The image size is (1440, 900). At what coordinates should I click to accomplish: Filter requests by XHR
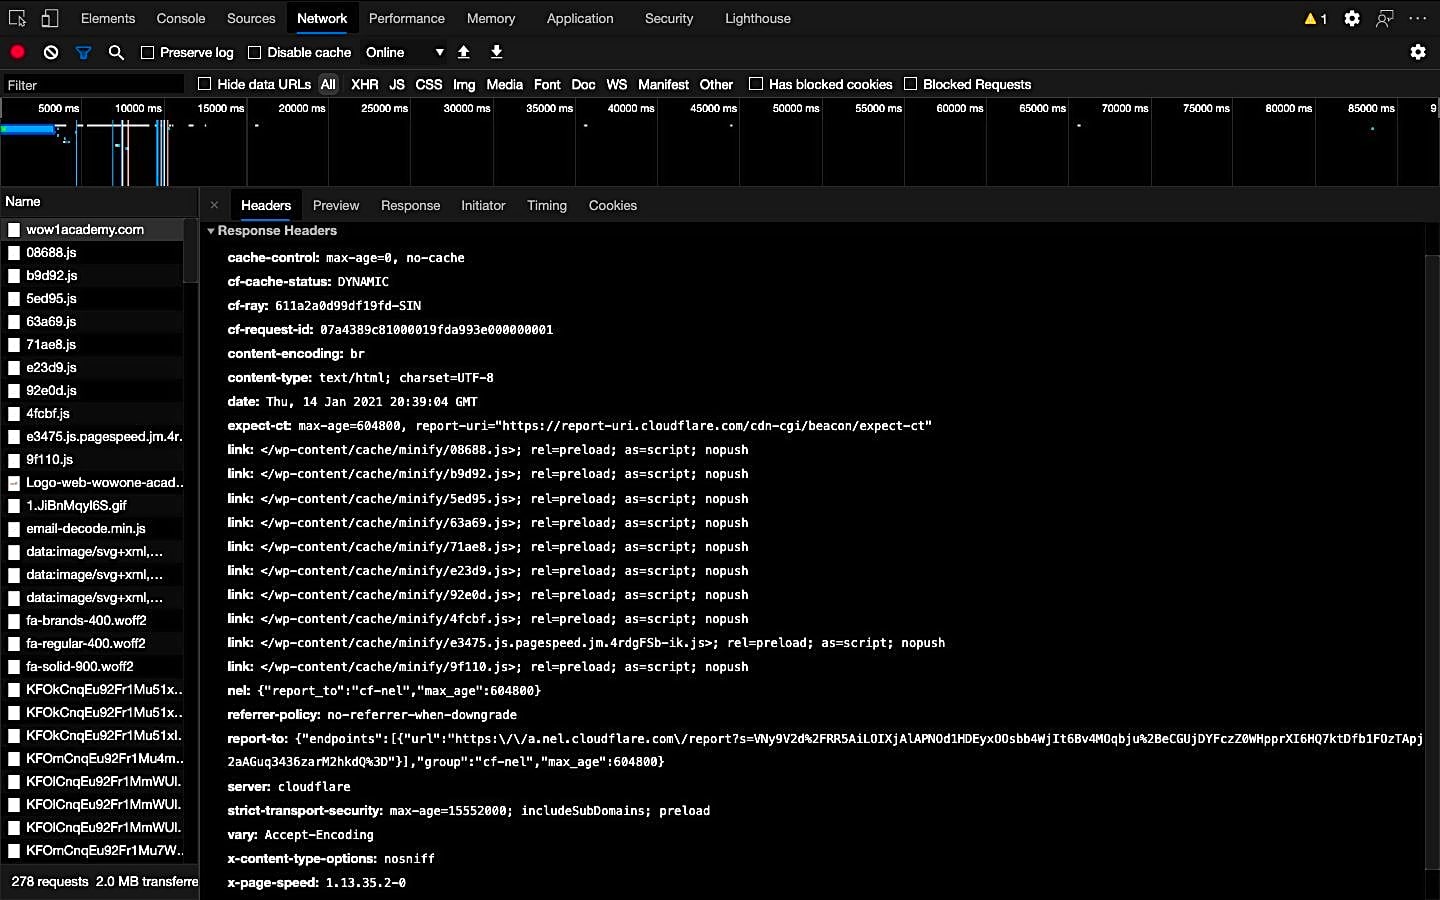[365, 85]
